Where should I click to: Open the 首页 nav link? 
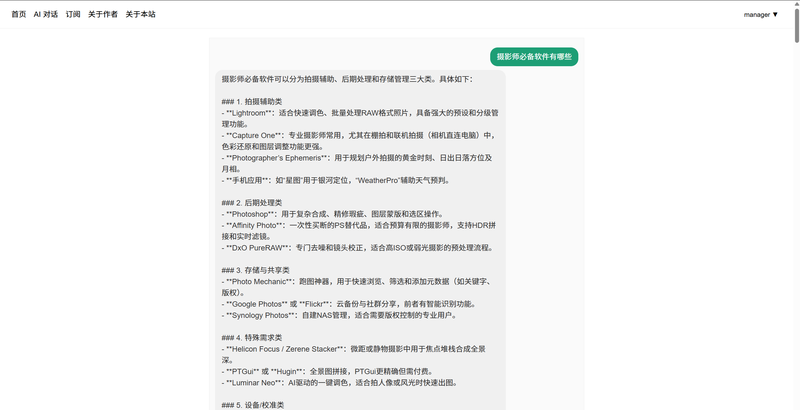19,14
